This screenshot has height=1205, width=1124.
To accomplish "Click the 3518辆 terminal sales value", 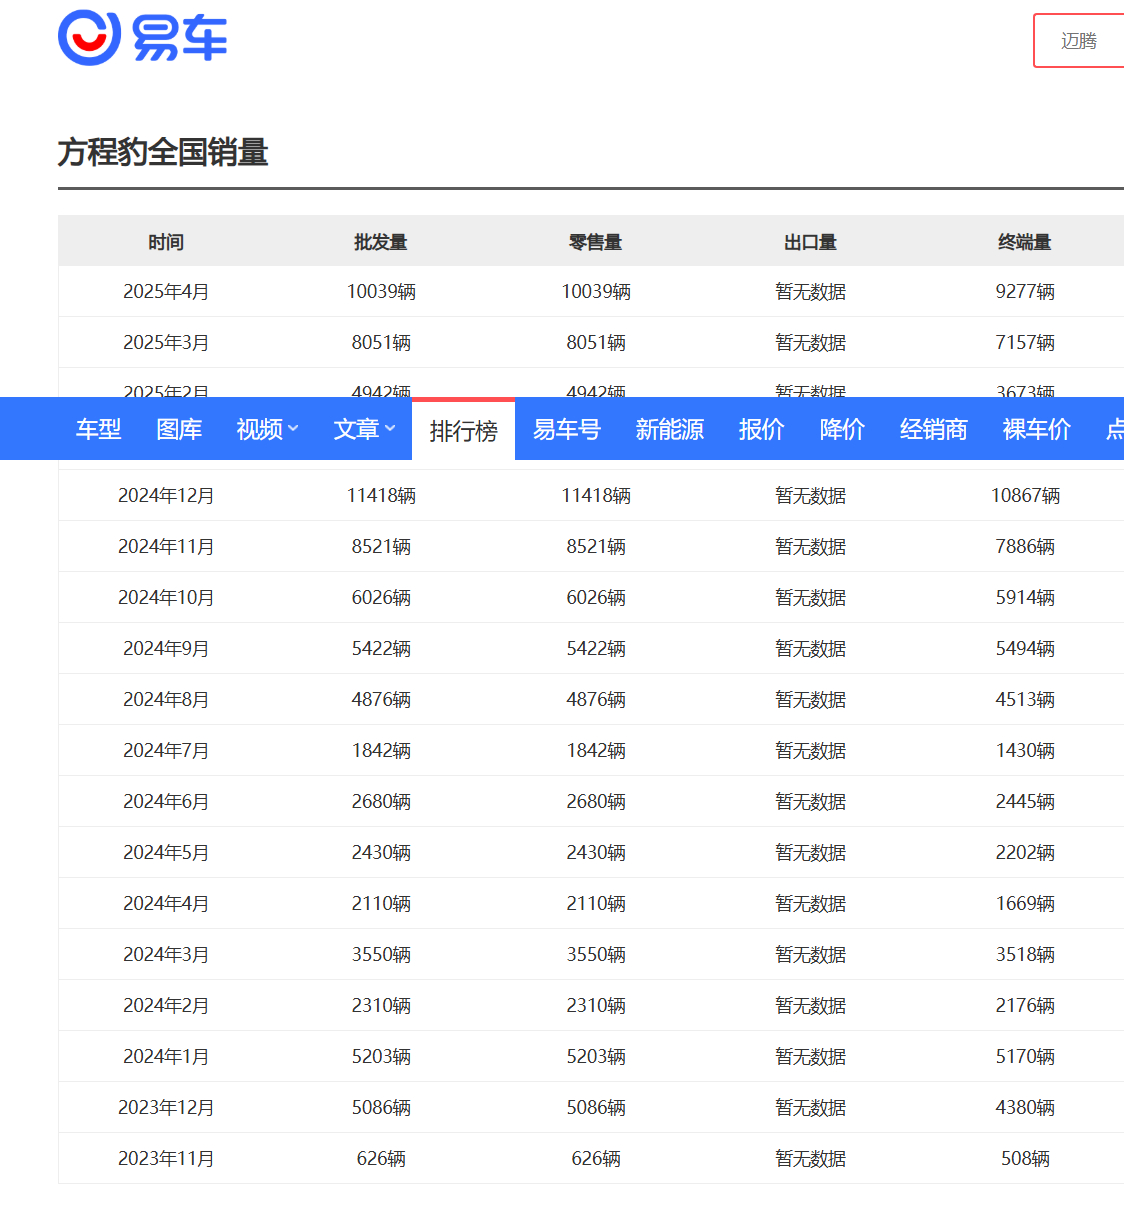I will point(1025,954).
